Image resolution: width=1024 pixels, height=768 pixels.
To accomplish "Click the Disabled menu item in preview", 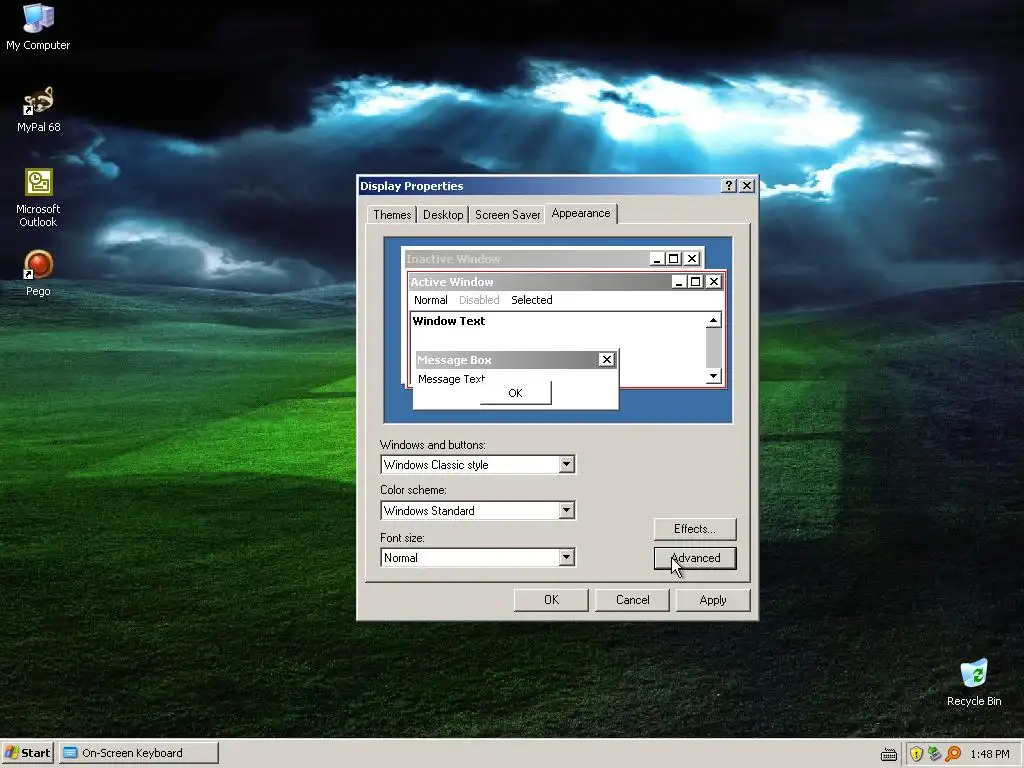I will (x=479, y=300).
